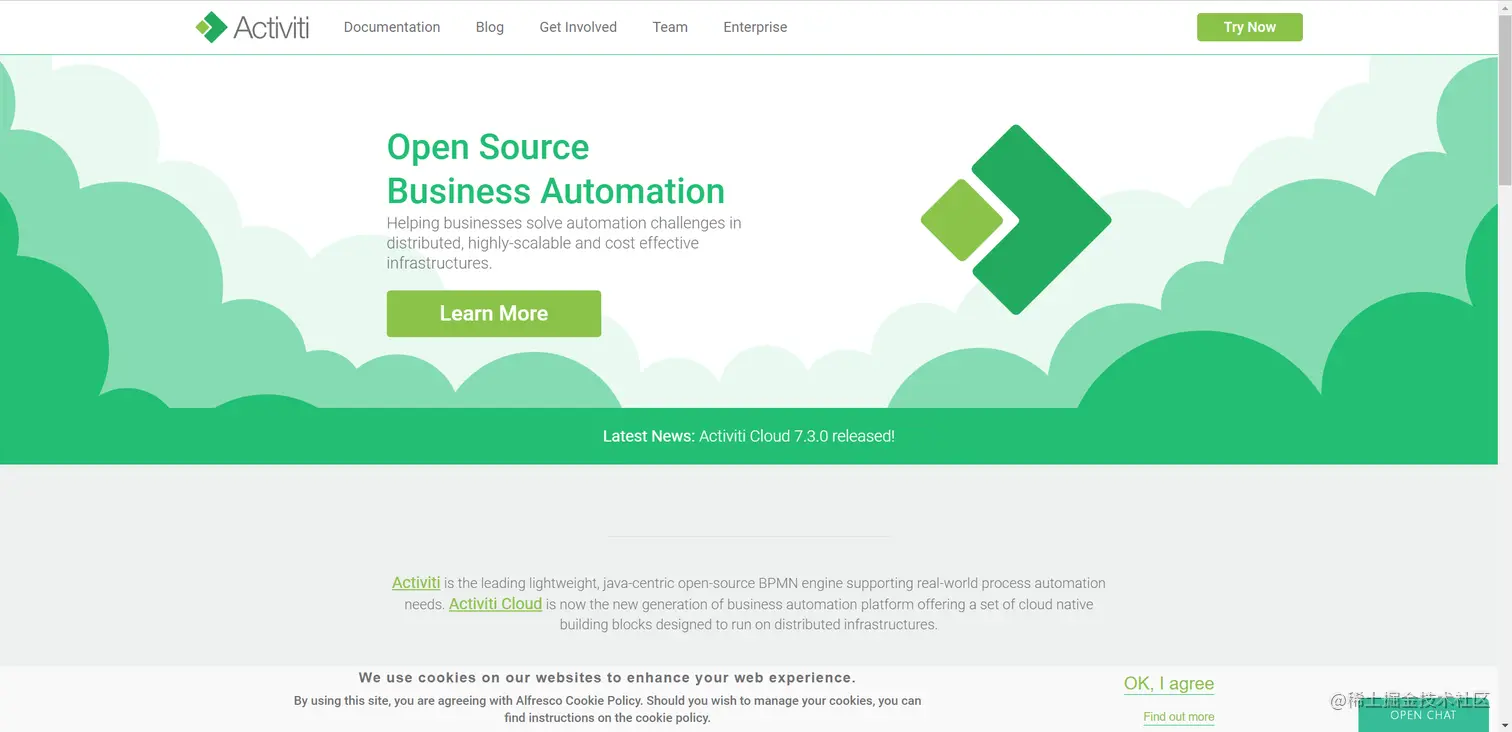Click the large Activiti diamond hero graphic
The image size is (1512, 732).
(x=1016, y=220)
